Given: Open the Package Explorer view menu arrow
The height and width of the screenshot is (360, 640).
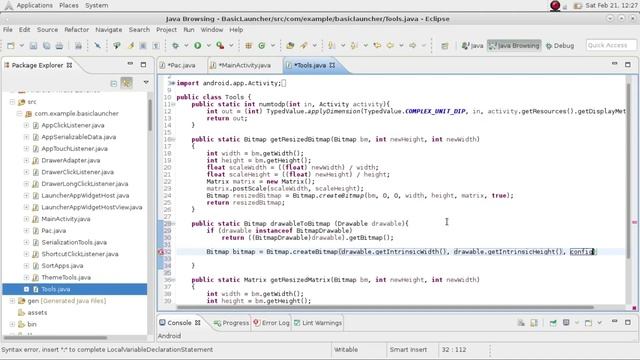Looking at the screenshot, I should coord(146,83).
